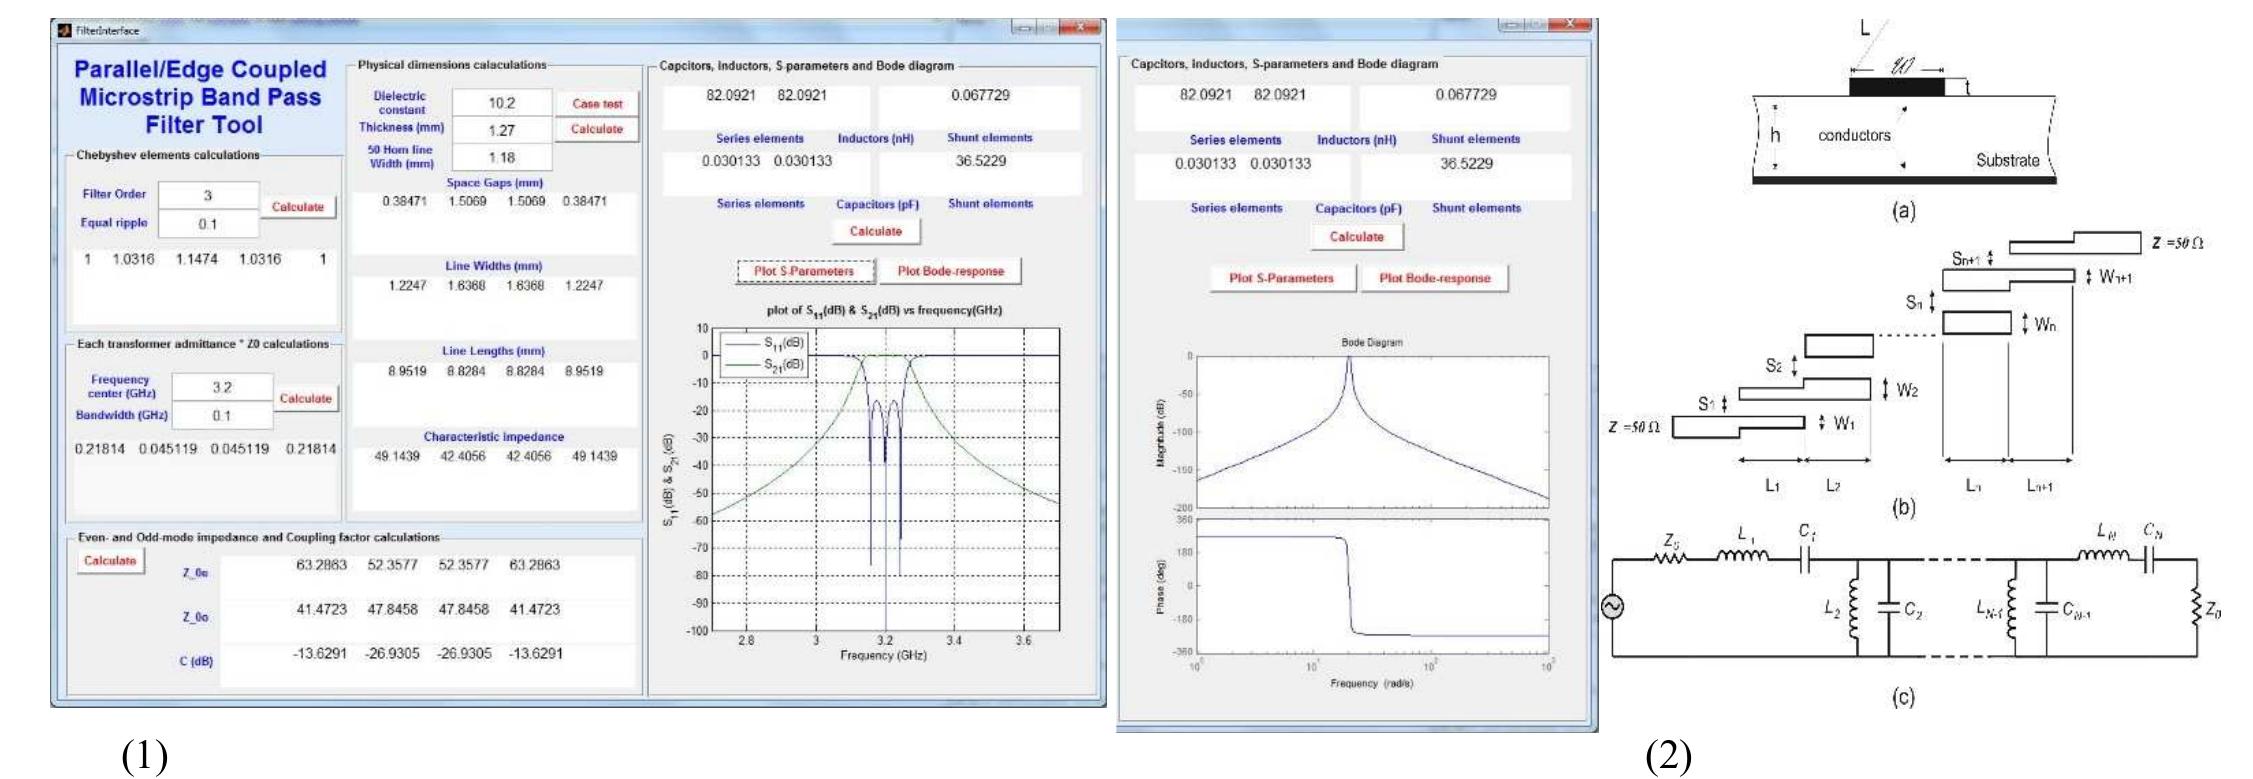Screen dimensions: 2253x779
Task: Select the Filter Order input field
Action: coord(208,195)
